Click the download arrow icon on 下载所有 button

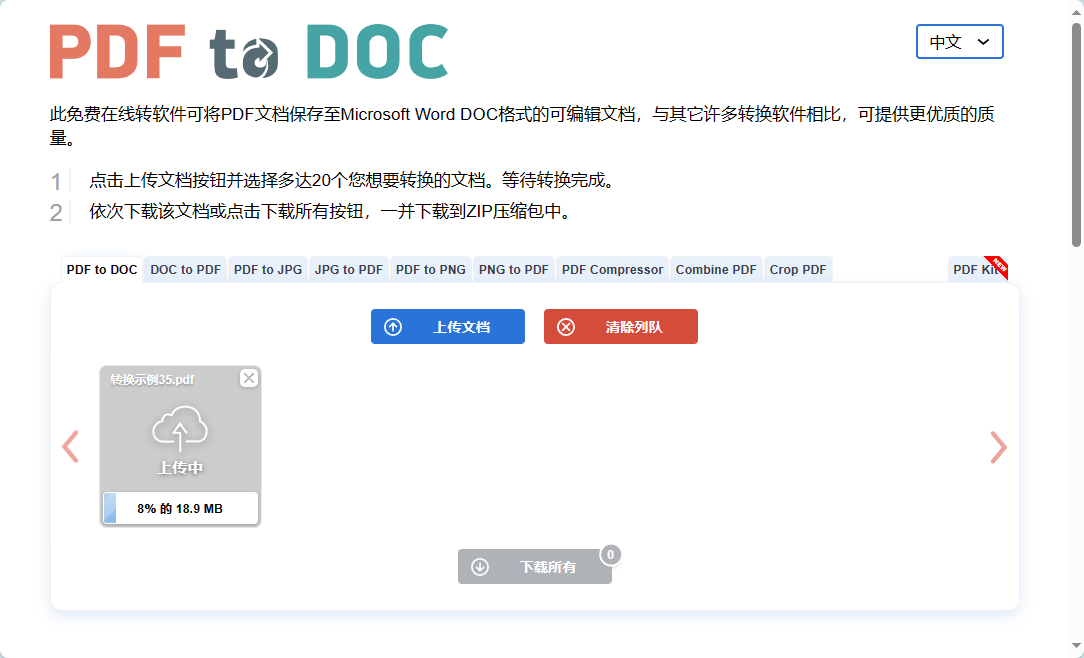[x=481, y=566]
